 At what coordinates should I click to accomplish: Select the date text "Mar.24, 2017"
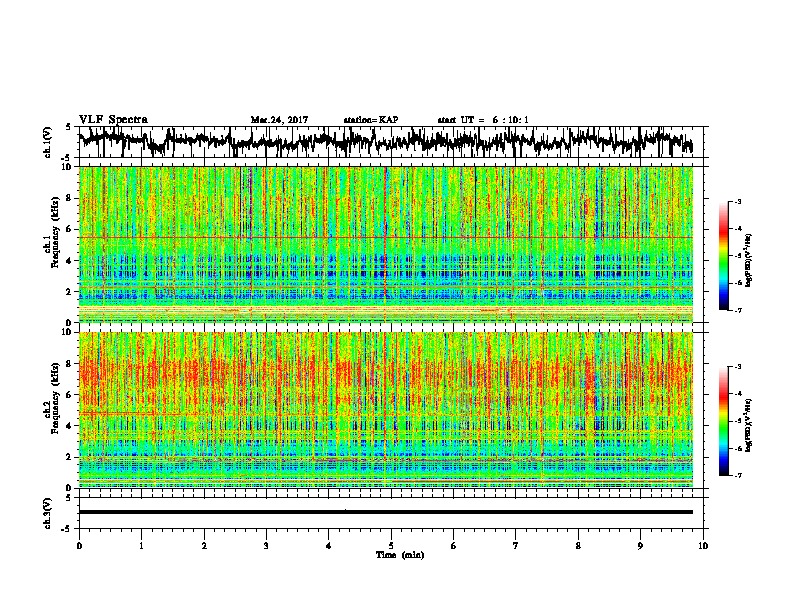pyautogui.click(x=279, y=120)
